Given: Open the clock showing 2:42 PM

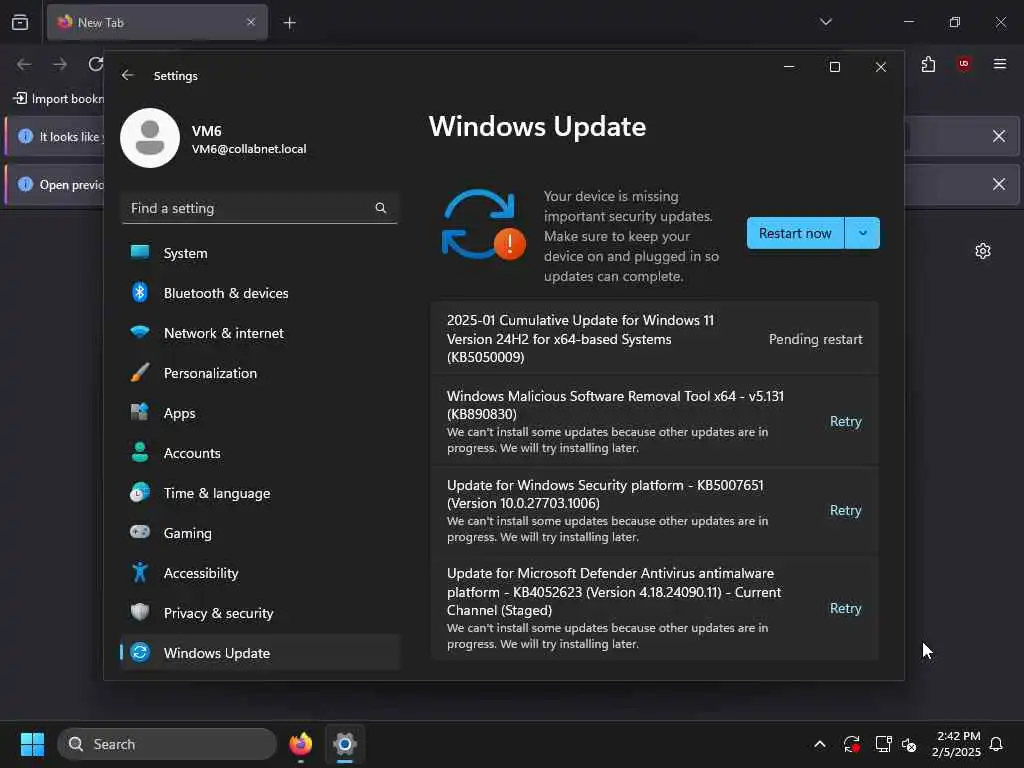Looking at the screenshot, I should 957,744.
